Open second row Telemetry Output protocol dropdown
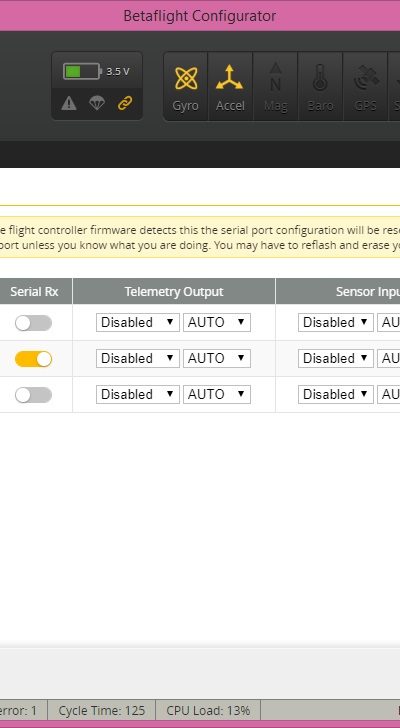The width and height of the screenshot is (400, 728). (138, 358)
